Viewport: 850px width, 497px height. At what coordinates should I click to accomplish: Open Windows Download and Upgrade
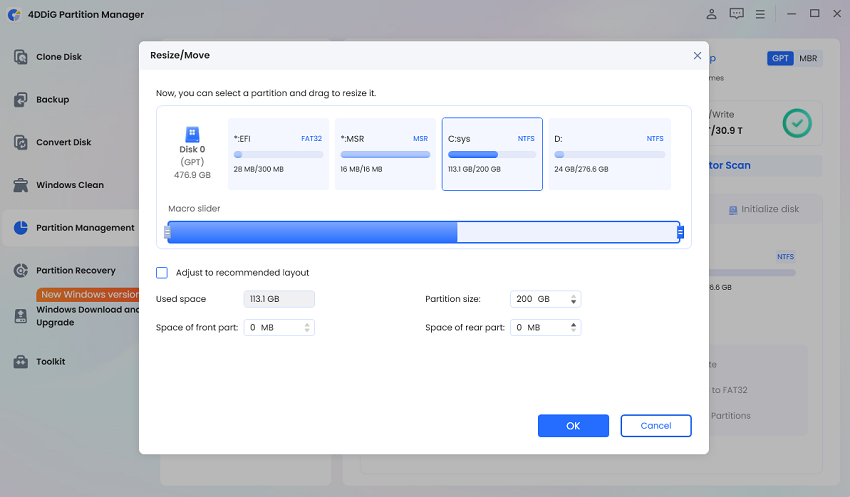87,316
